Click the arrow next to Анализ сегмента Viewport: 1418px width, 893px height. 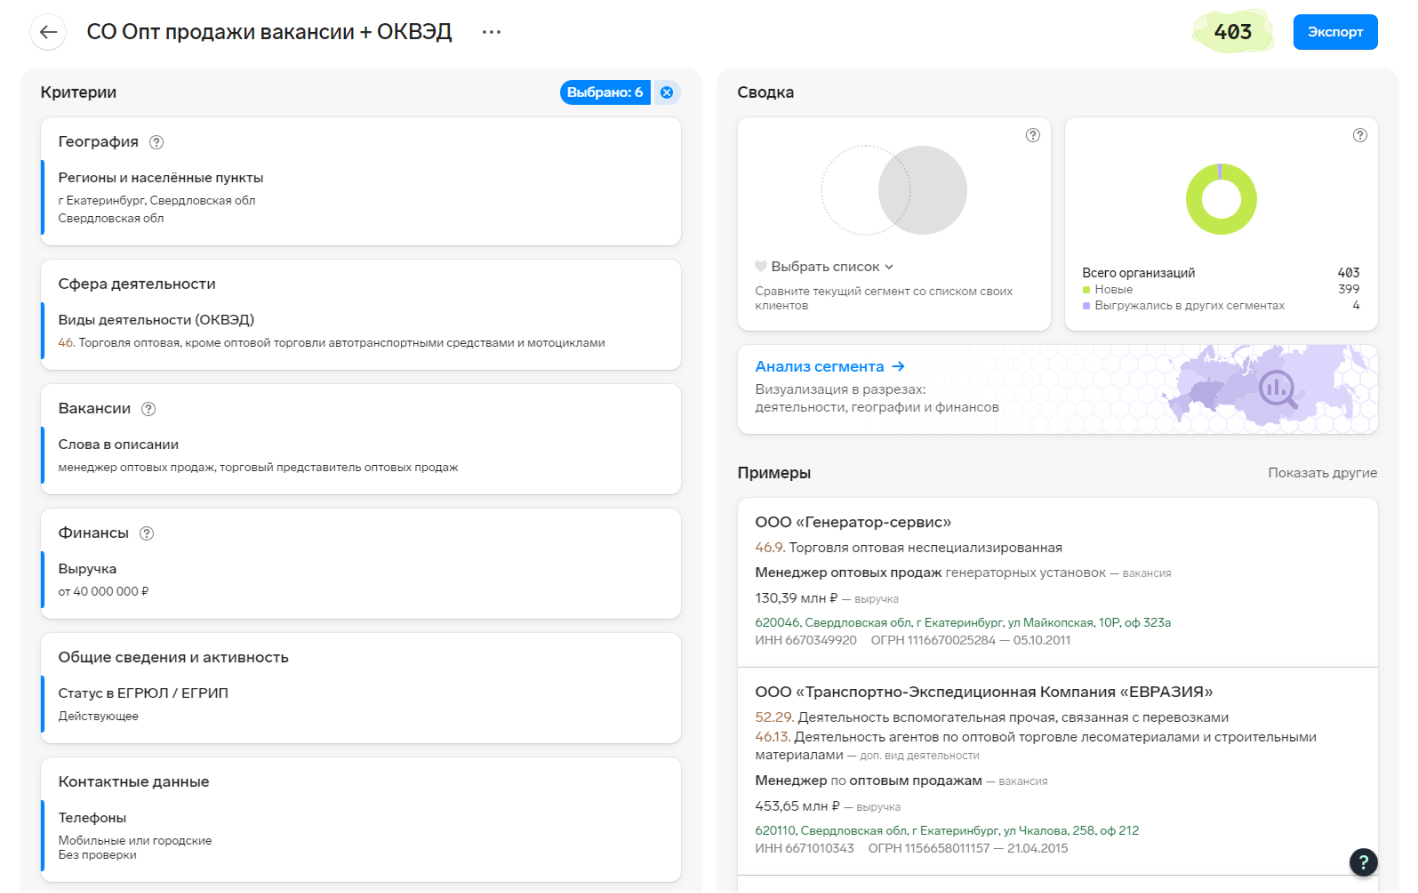click(898, 367)
